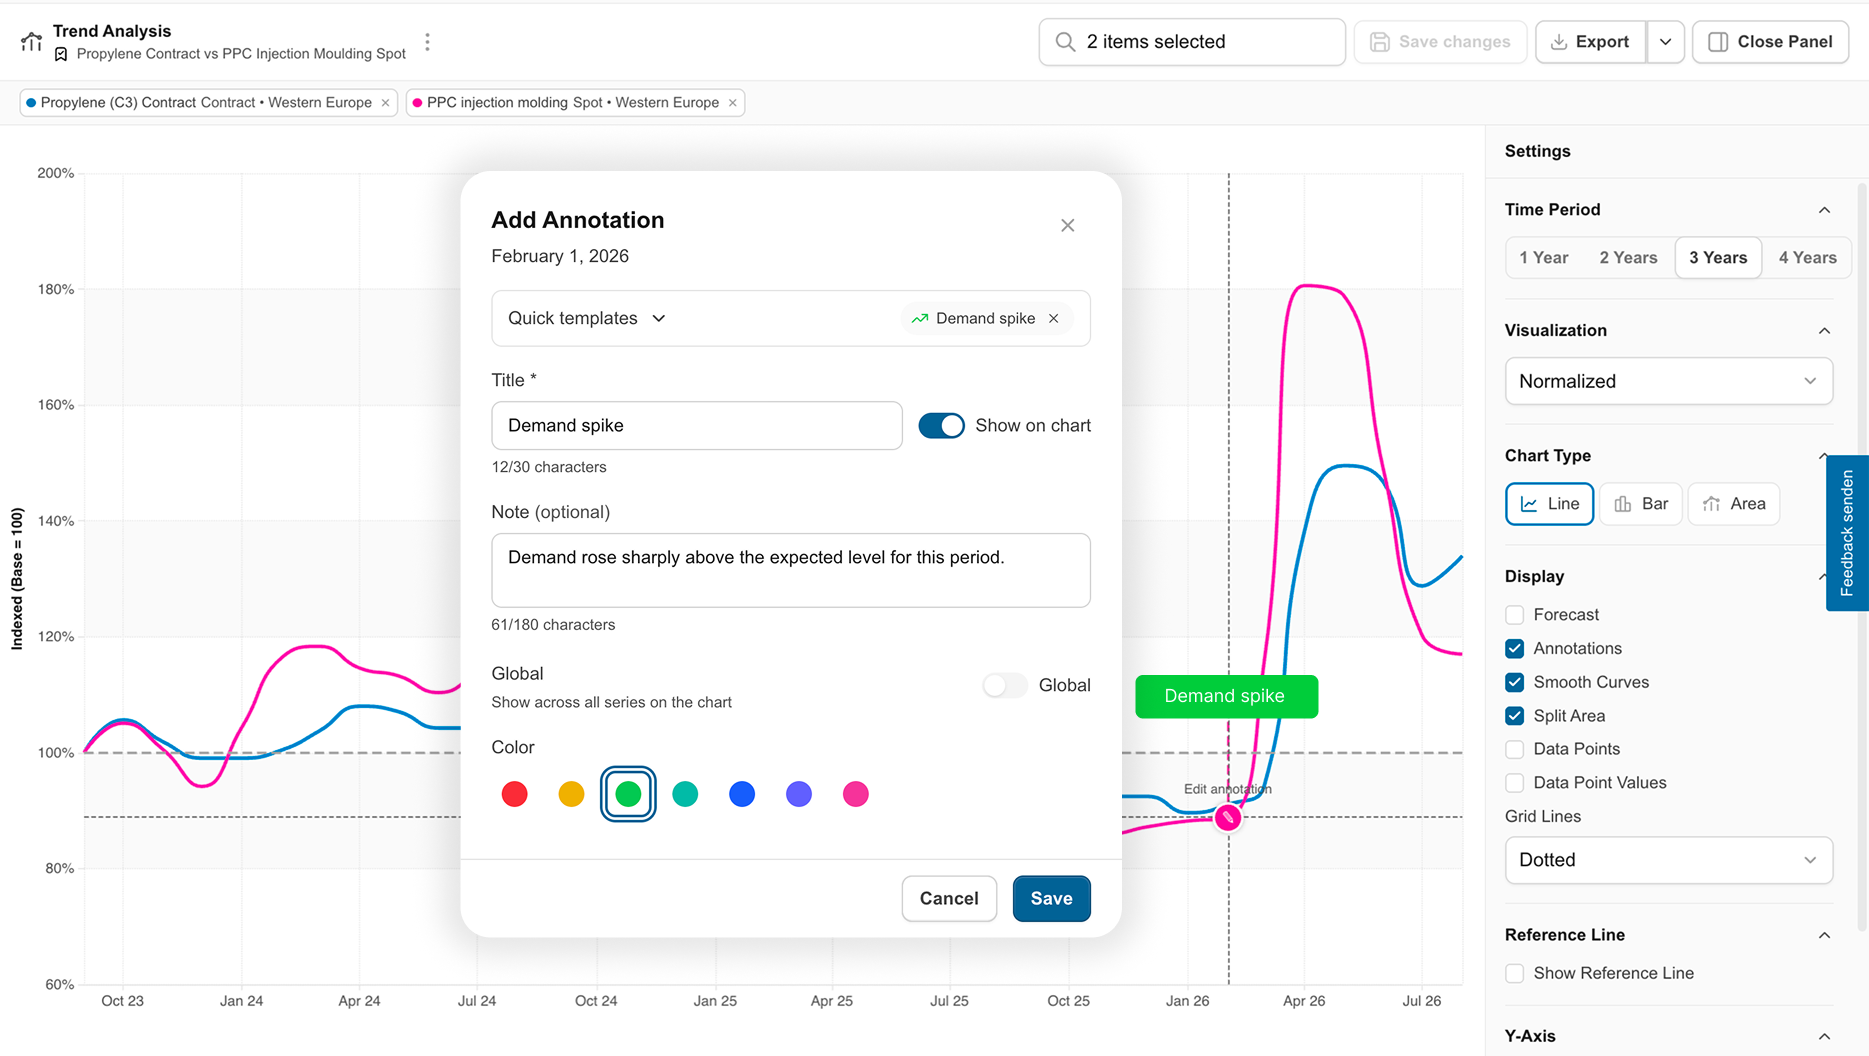The image size is (1869, 1056).
Task: Collapse the Reference Line section
Action: [x=1824, y=935]
